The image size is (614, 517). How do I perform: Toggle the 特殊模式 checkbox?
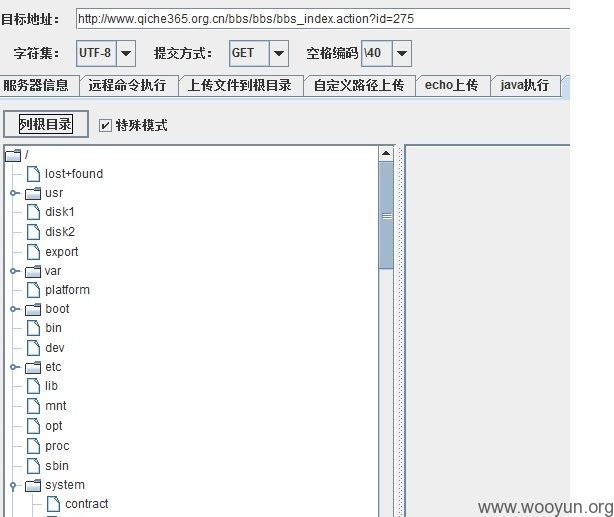coord(105,125)
